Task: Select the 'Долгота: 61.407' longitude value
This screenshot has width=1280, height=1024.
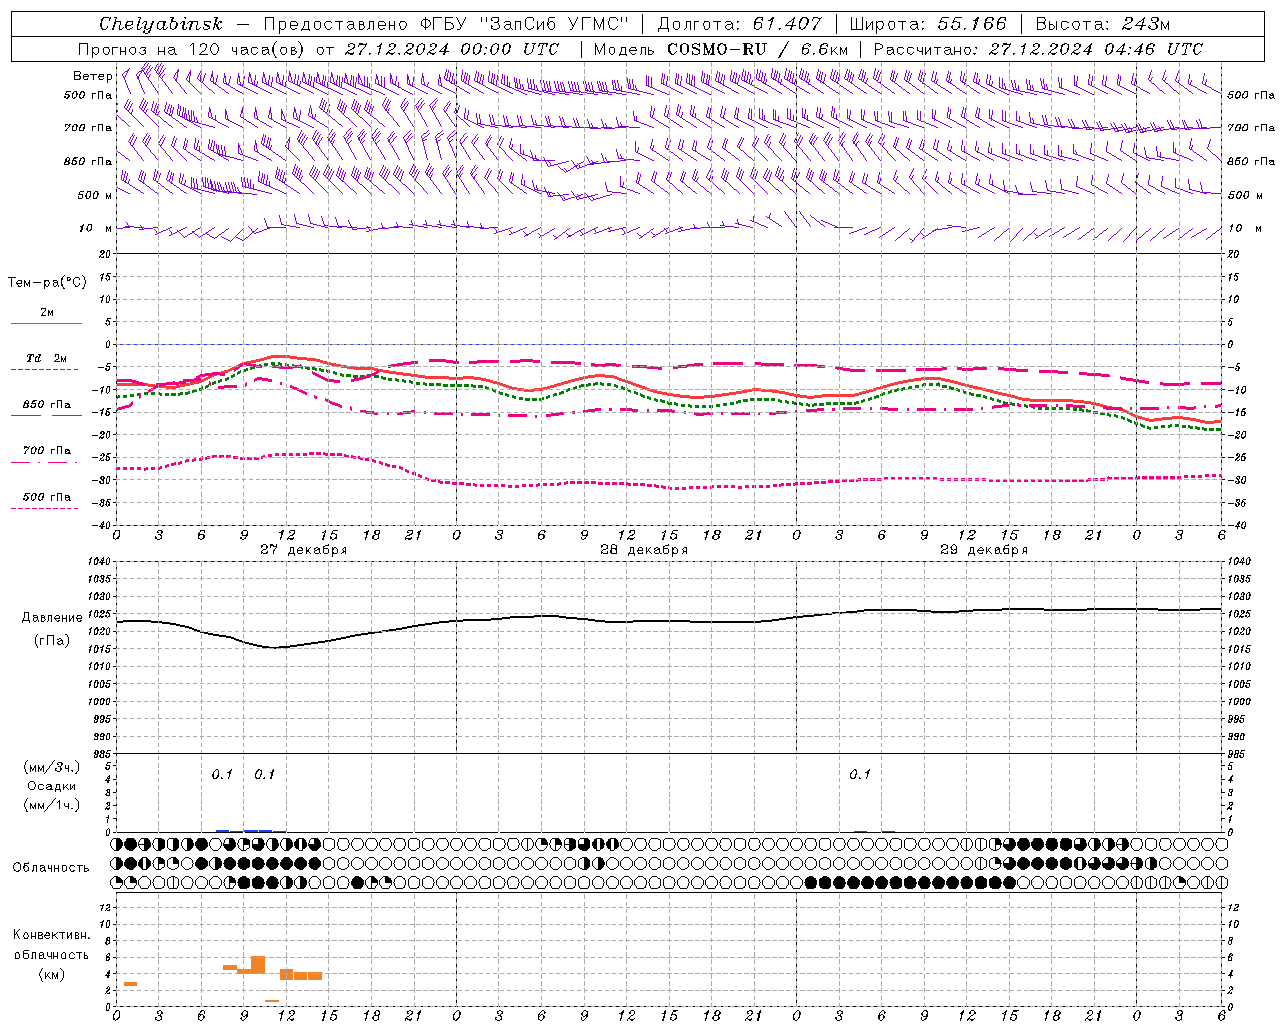Action: (739, 24)
